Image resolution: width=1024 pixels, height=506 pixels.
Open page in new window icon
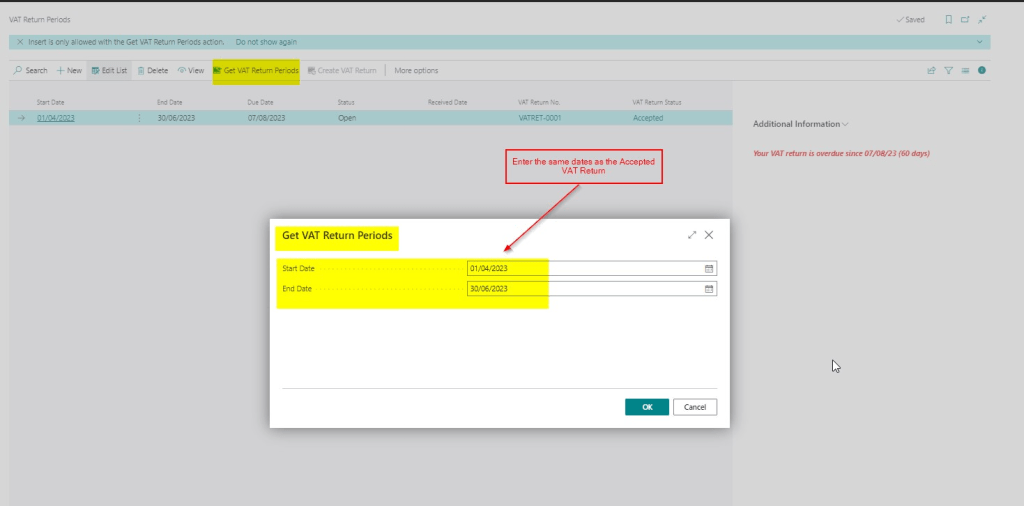point(965,19)
